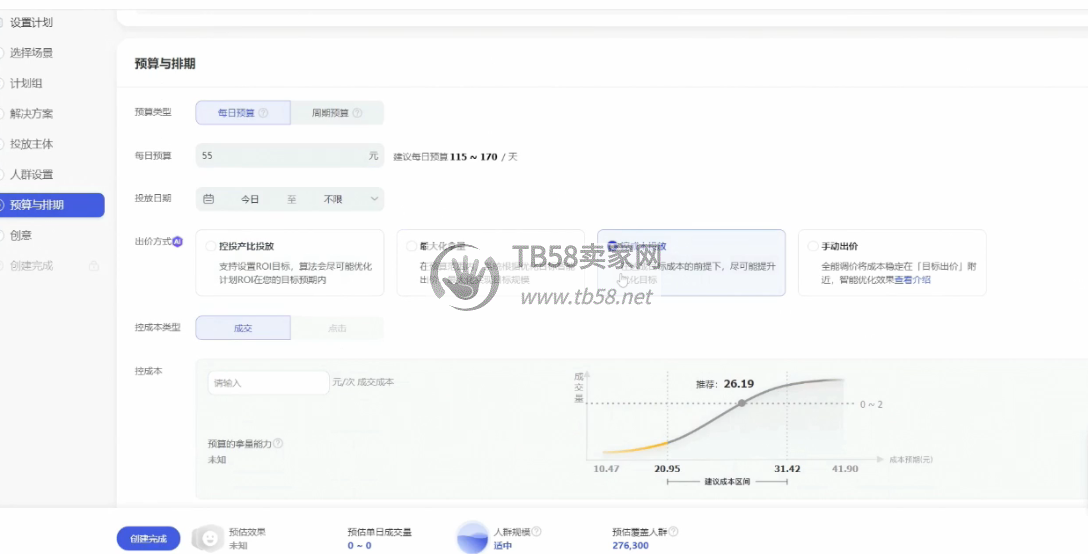Click the AI badge beside 出价方式
Viewport: 1088px width, 554px height.
[x=178, y=242]
